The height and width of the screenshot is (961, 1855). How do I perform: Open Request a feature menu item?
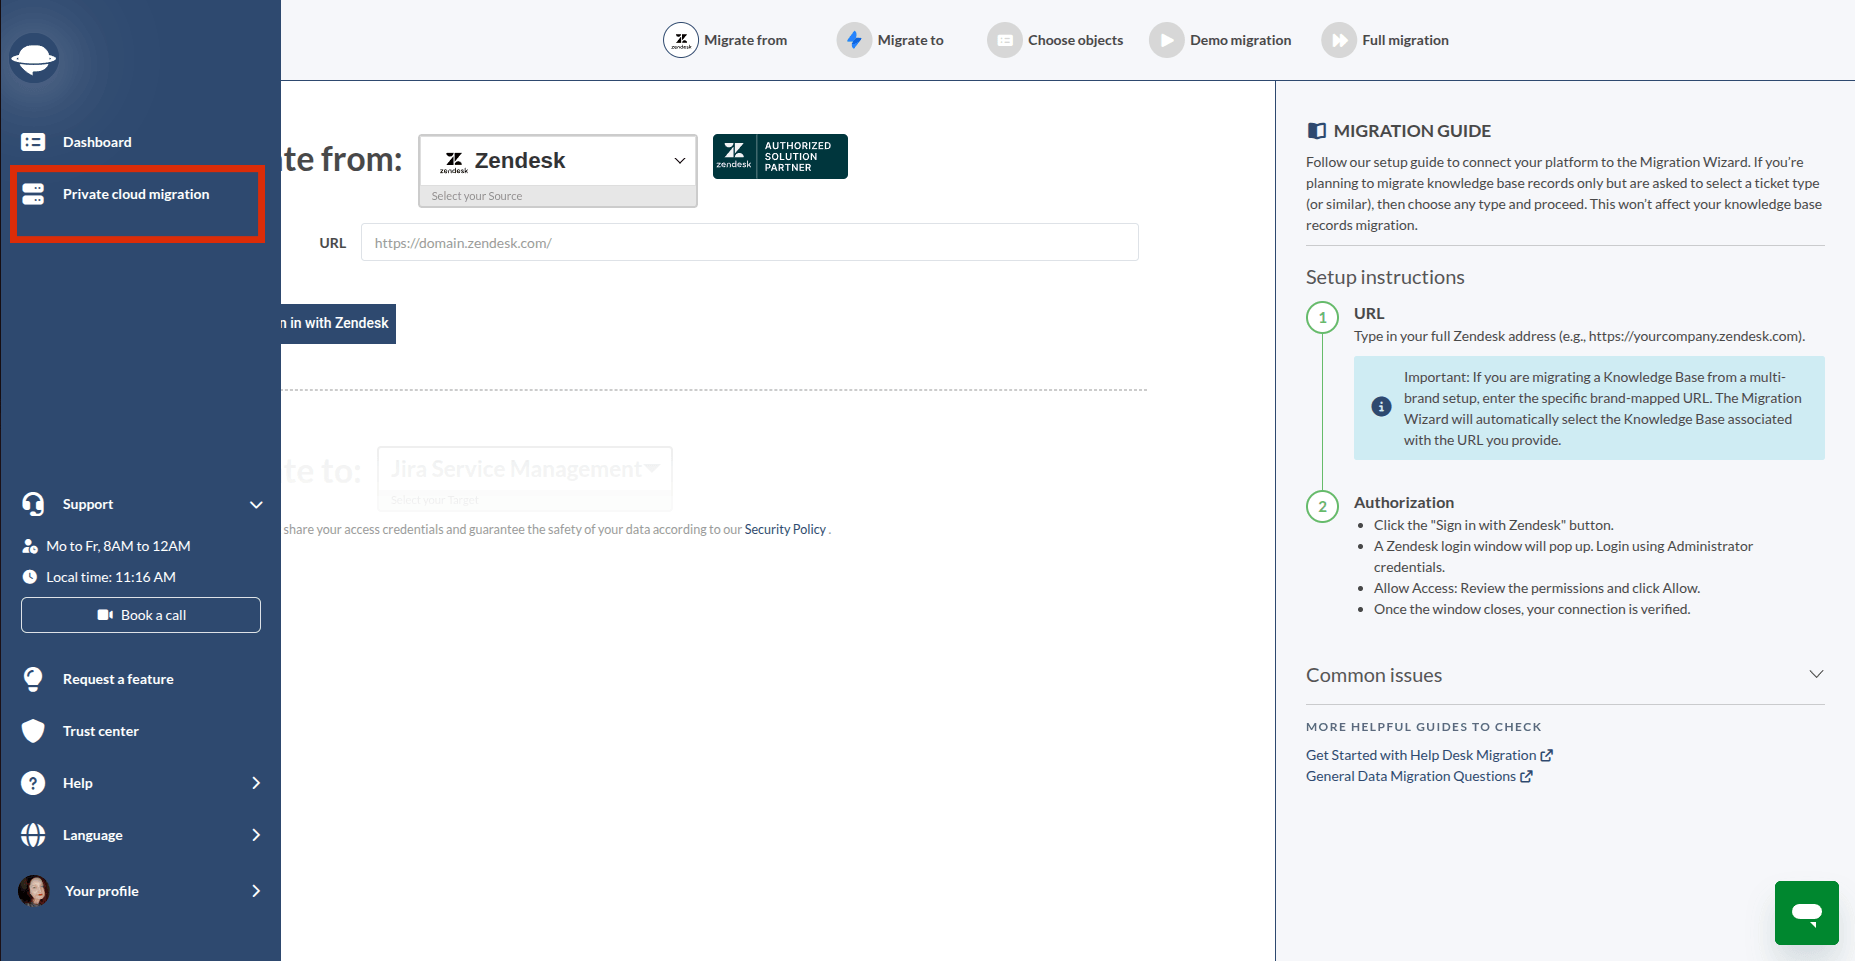[x=118, y=679]
